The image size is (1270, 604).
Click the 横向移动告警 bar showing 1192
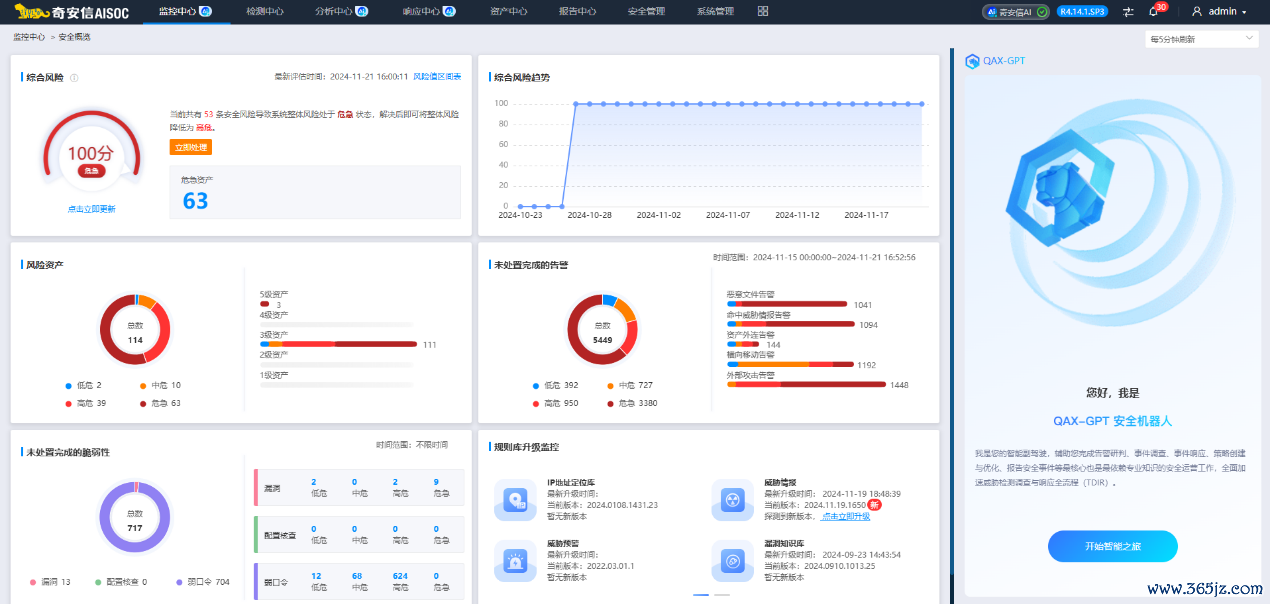tap(790, 364)
